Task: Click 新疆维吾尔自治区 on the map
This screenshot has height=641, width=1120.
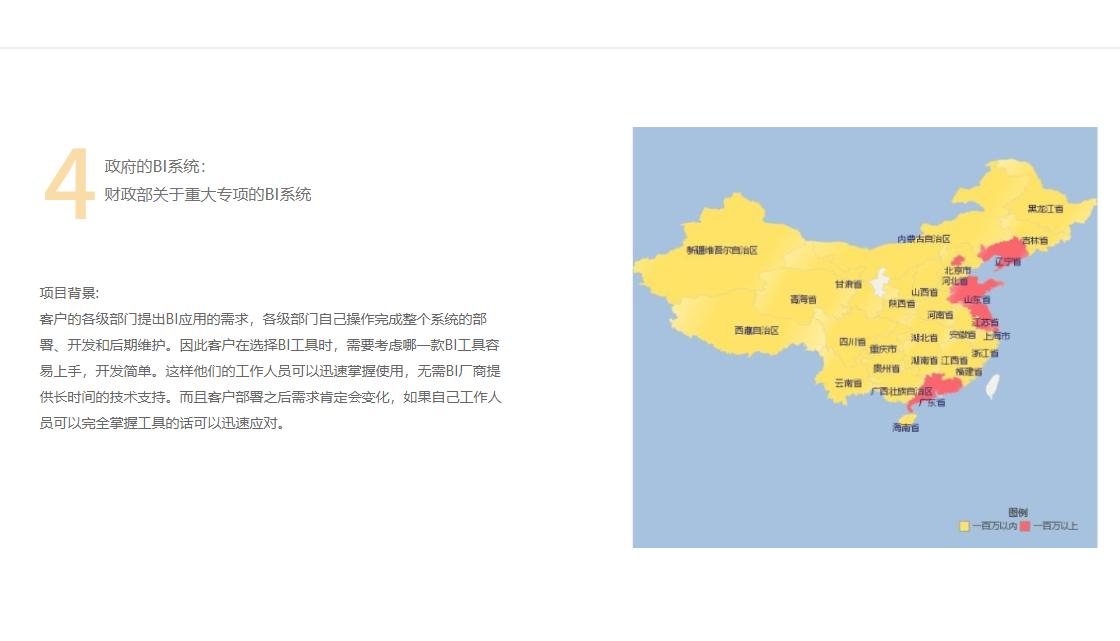Action: [x=721, y=250]
